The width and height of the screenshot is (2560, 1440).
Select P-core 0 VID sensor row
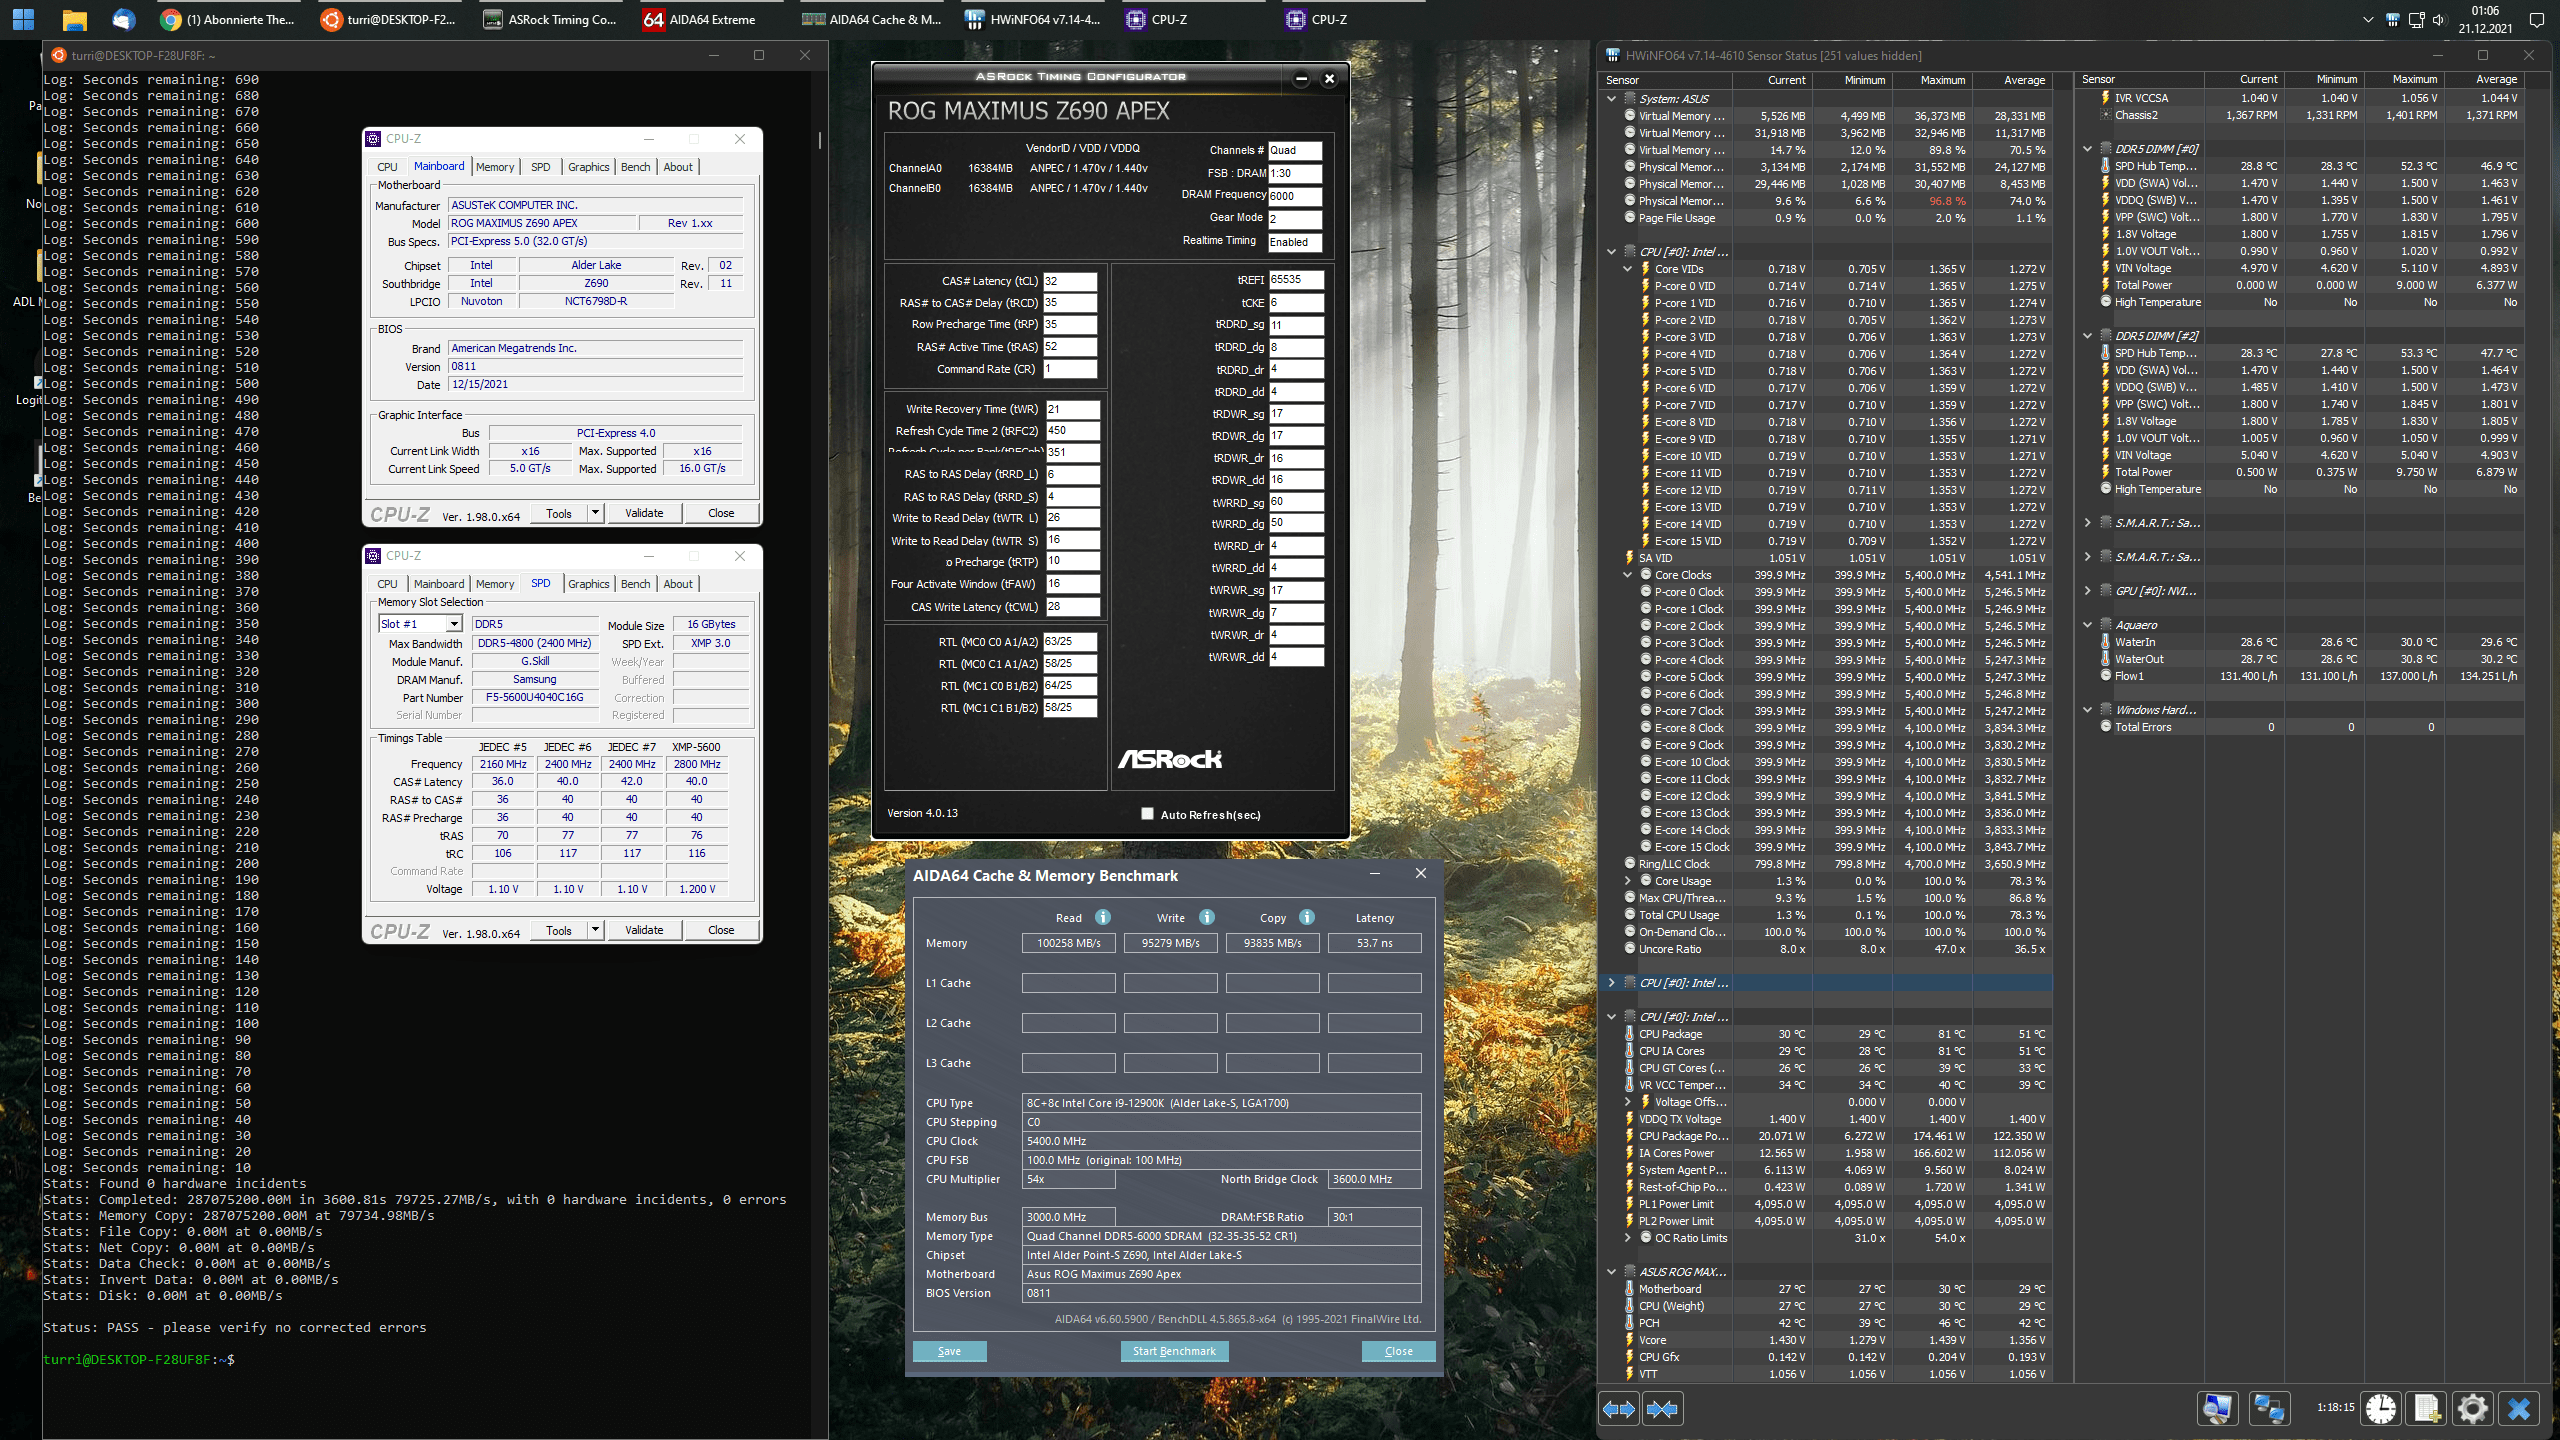1827,286
